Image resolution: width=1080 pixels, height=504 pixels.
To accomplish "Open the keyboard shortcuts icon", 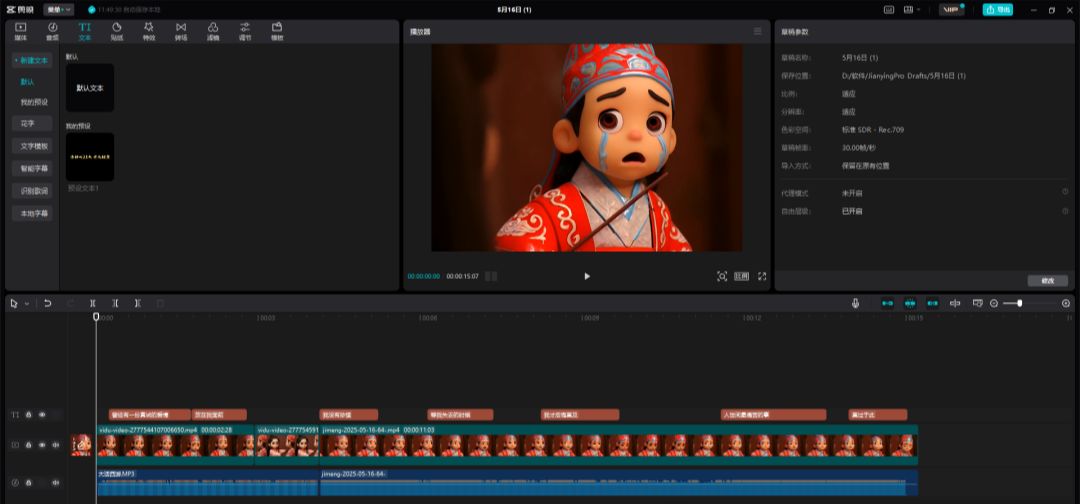I will click(889, 10).
